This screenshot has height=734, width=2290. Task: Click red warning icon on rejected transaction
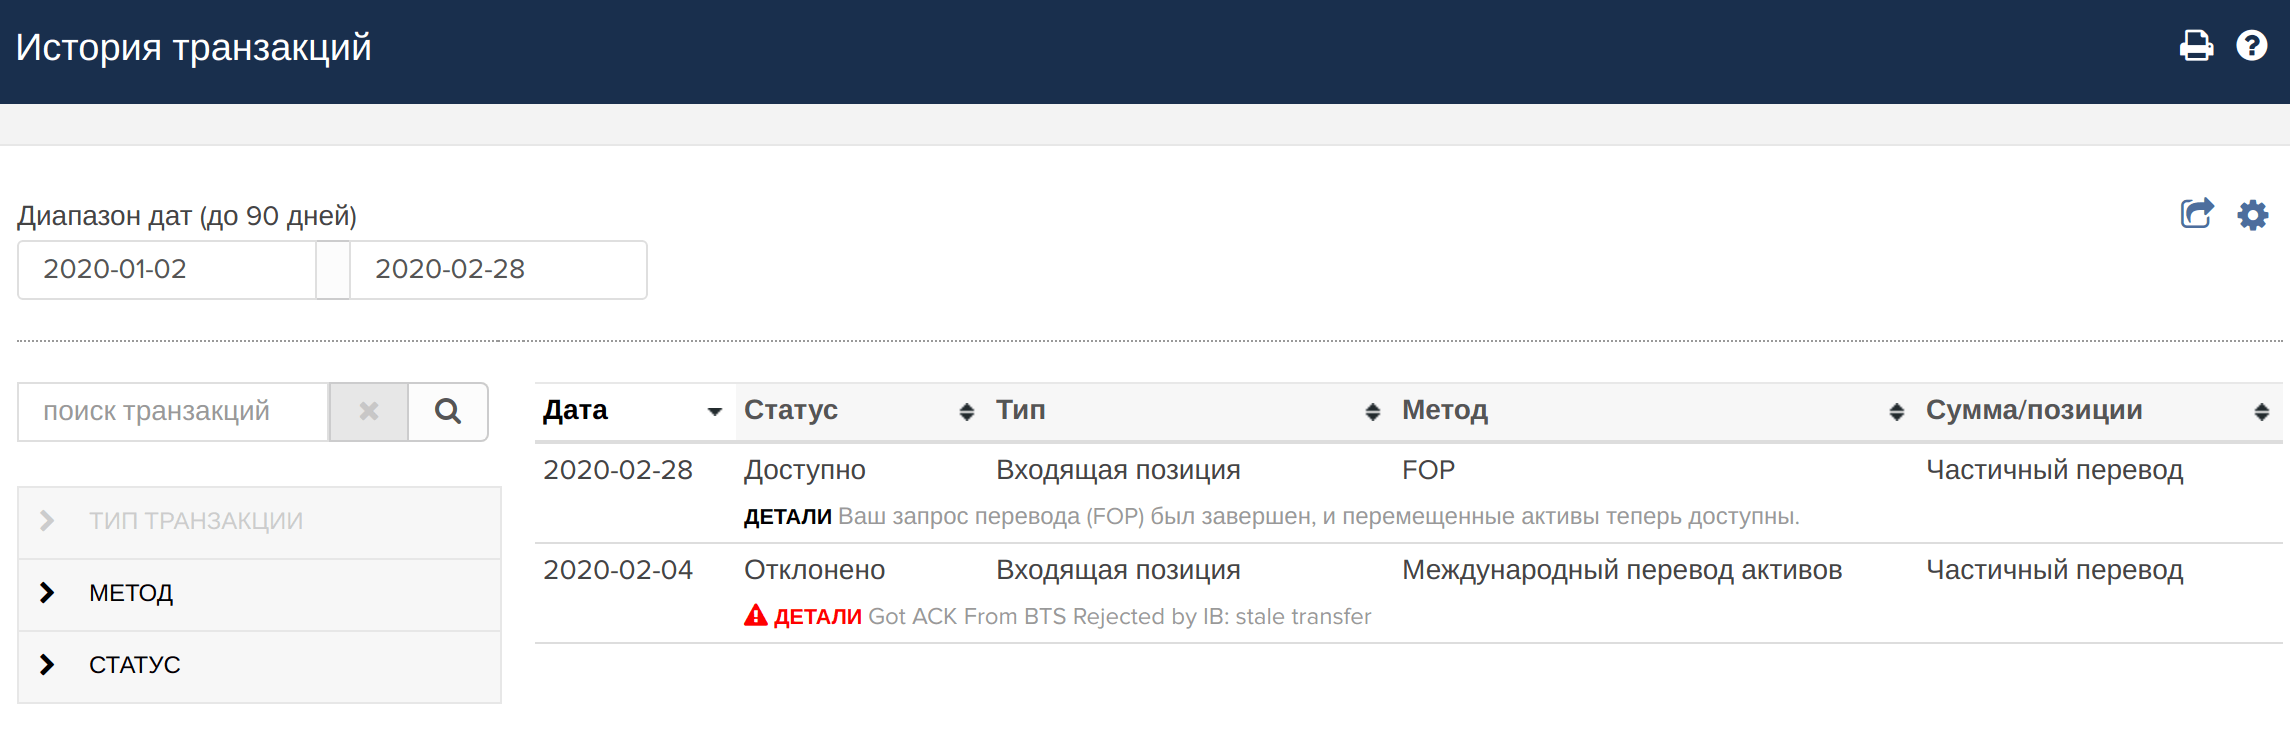click(x=756, y=615)
